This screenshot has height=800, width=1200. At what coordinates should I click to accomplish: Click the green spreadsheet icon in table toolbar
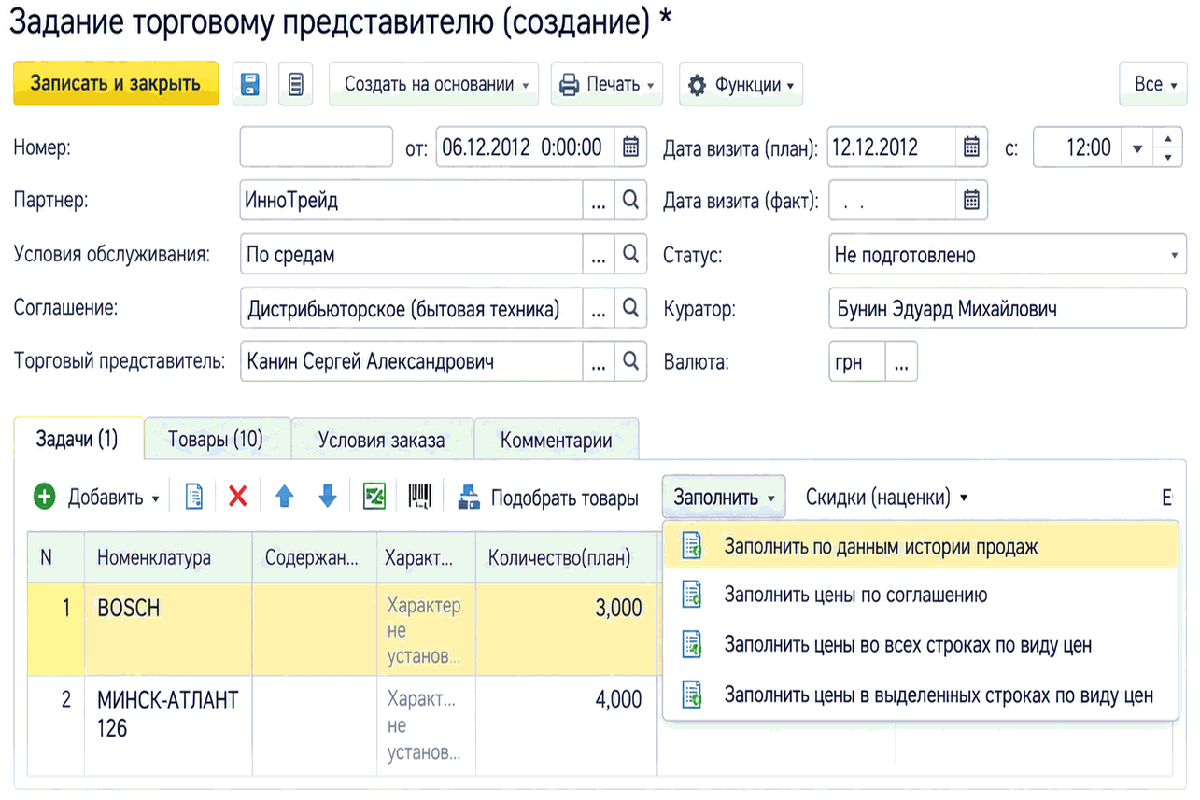point(374,496)
